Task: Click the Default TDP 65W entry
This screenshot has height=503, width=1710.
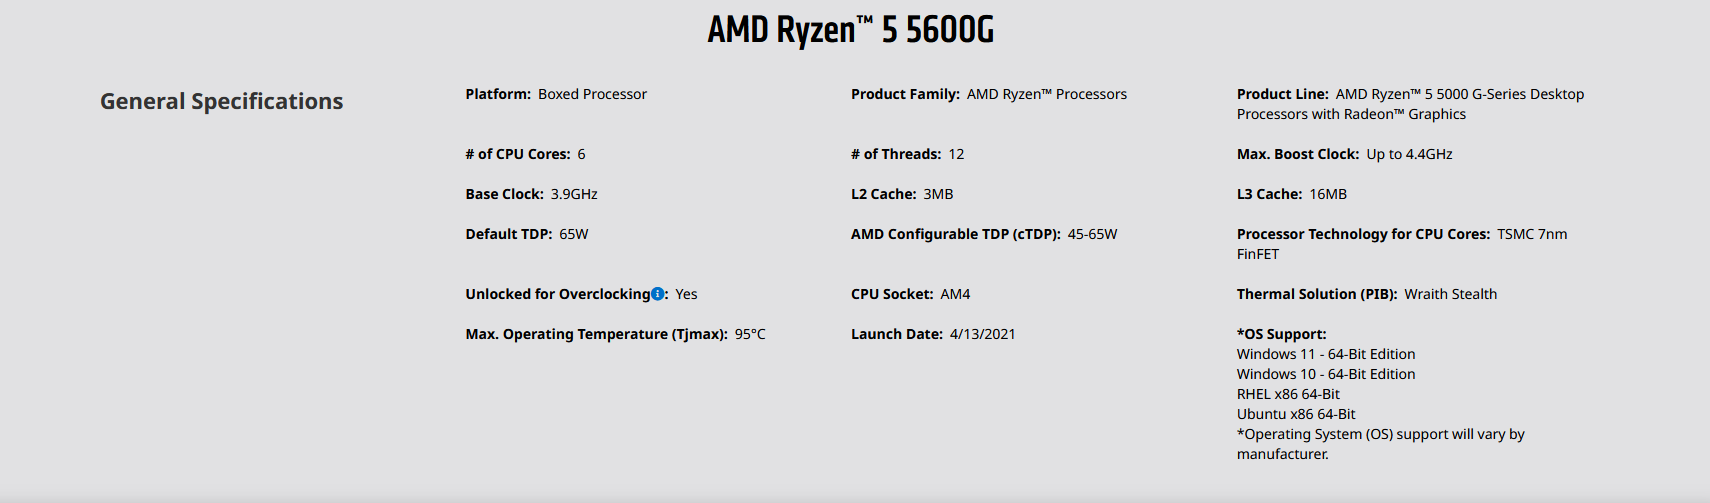Action: (x=527, y=234)
